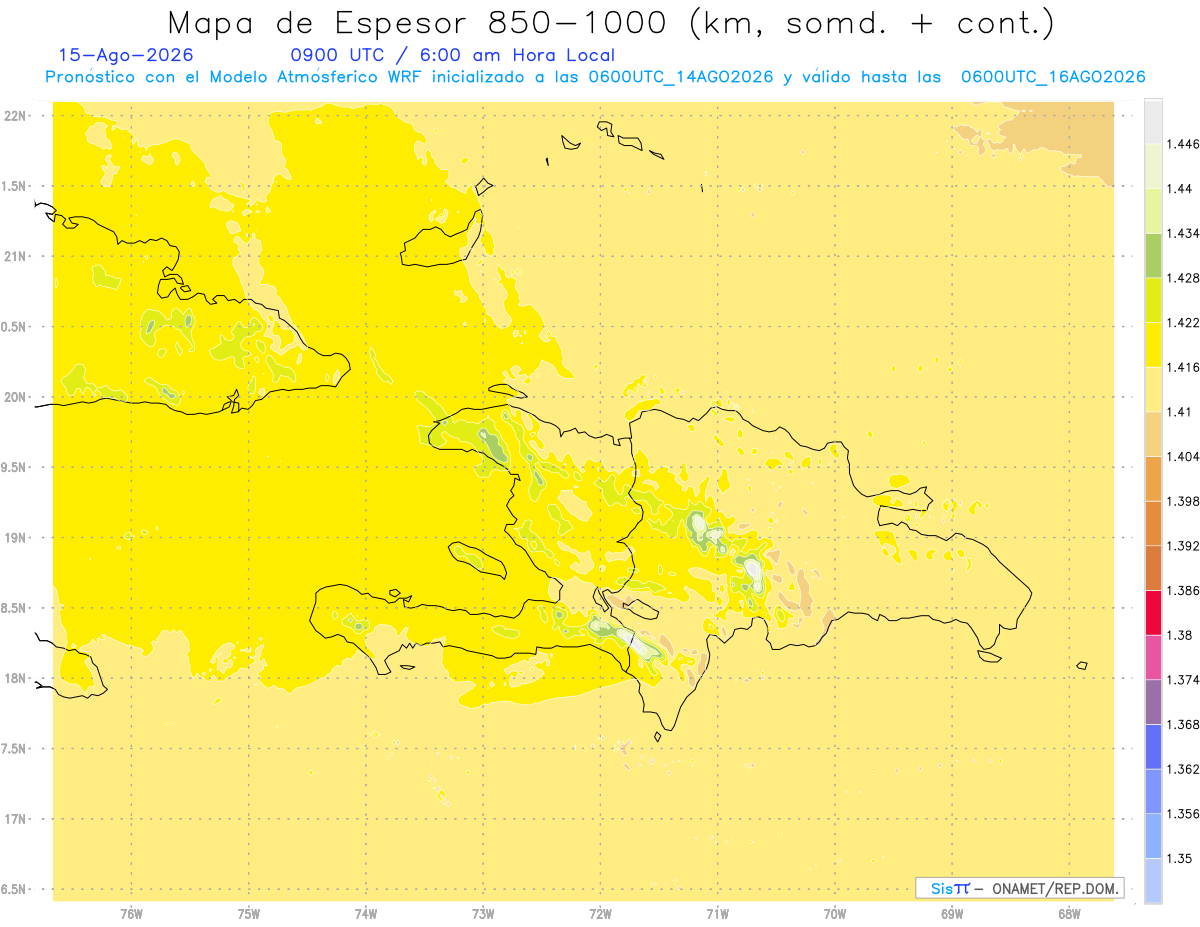Click the longitude label '73W'
This screenshot has height=927, width=1200.
point(483,913)
